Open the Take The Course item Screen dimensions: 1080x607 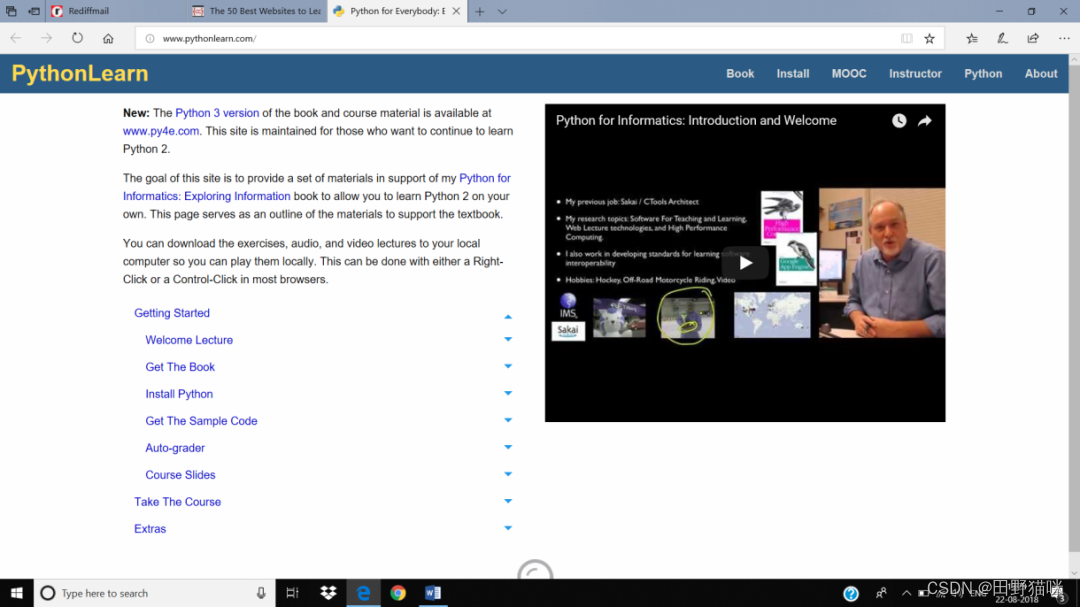(x=177, y=502)
